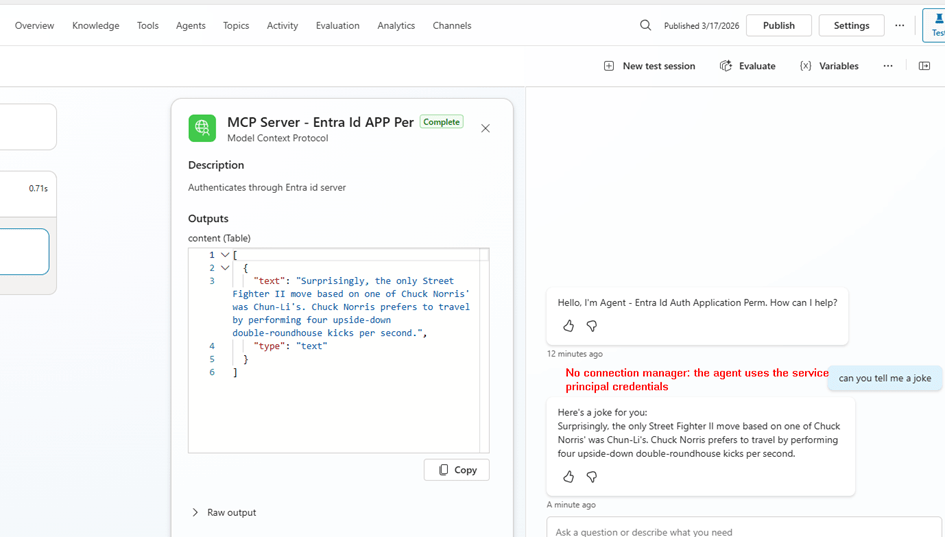Toggle the side panel layout icon
This screenshot has height=537, width=945.
[x=924, y=66]
